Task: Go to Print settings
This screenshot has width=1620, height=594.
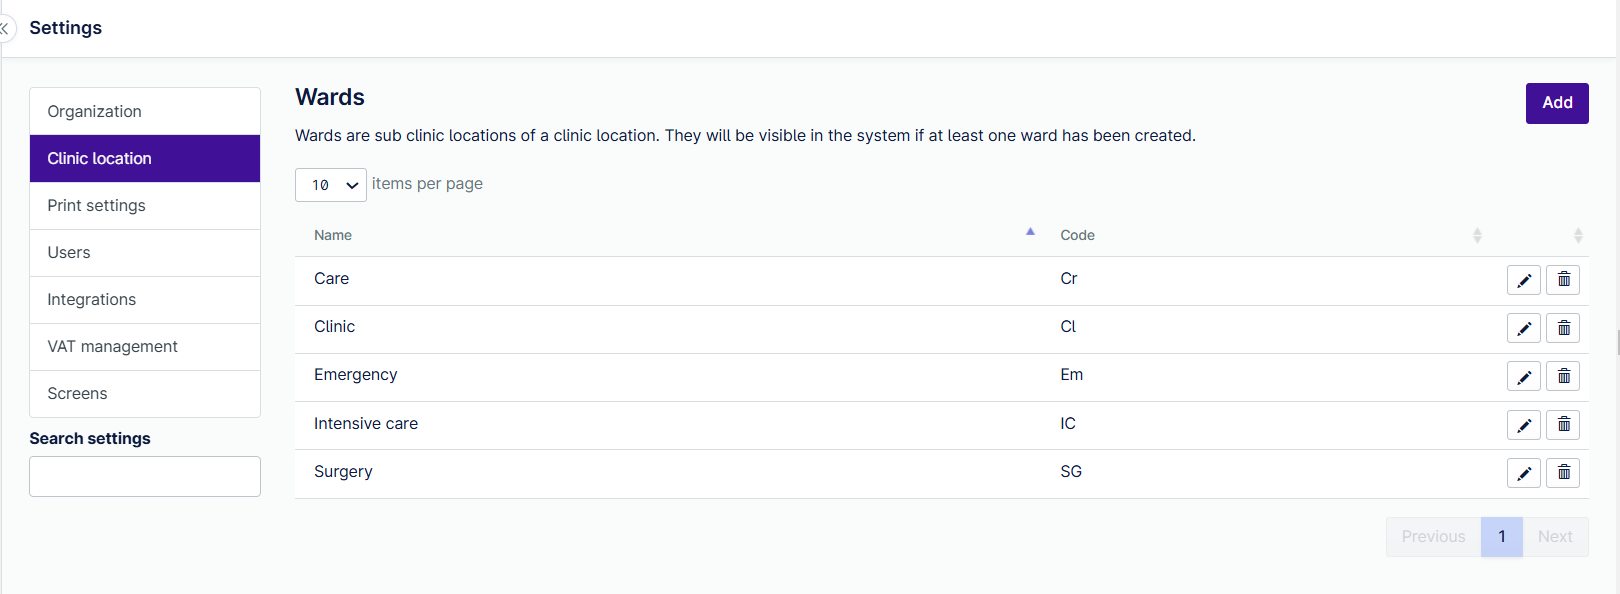Action: click(145, 205)
